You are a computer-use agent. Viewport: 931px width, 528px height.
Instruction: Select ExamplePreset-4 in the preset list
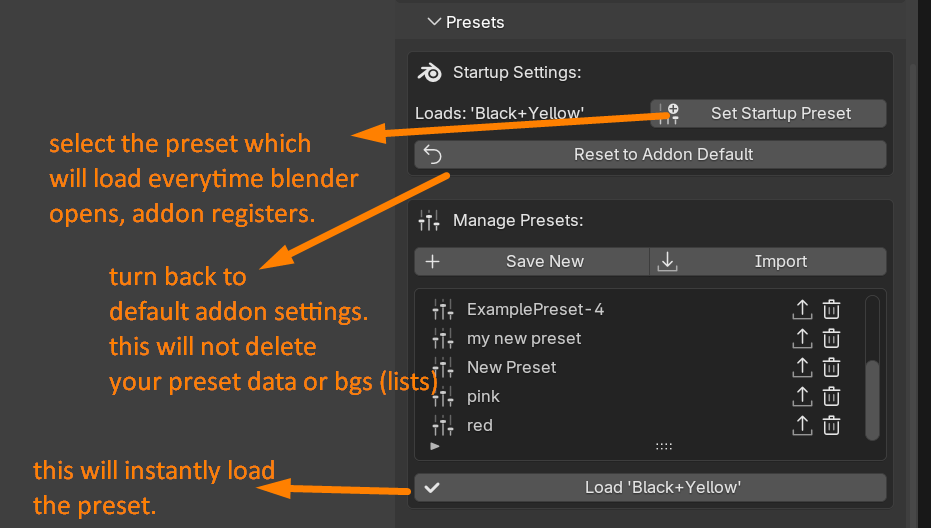coord(638,309)
